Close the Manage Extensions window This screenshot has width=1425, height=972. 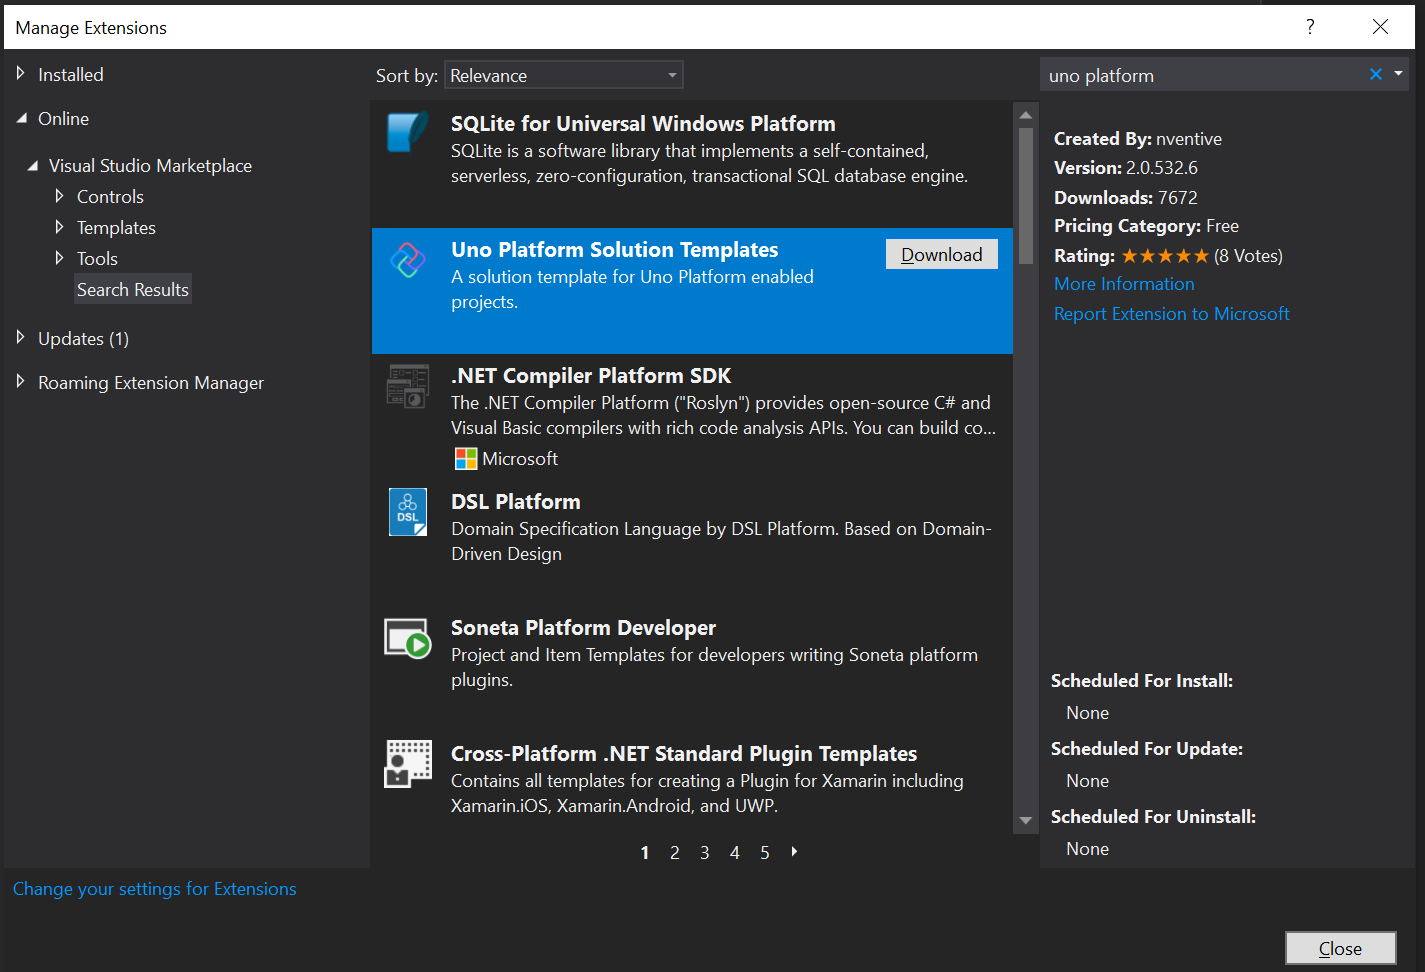coord(1380,27)
